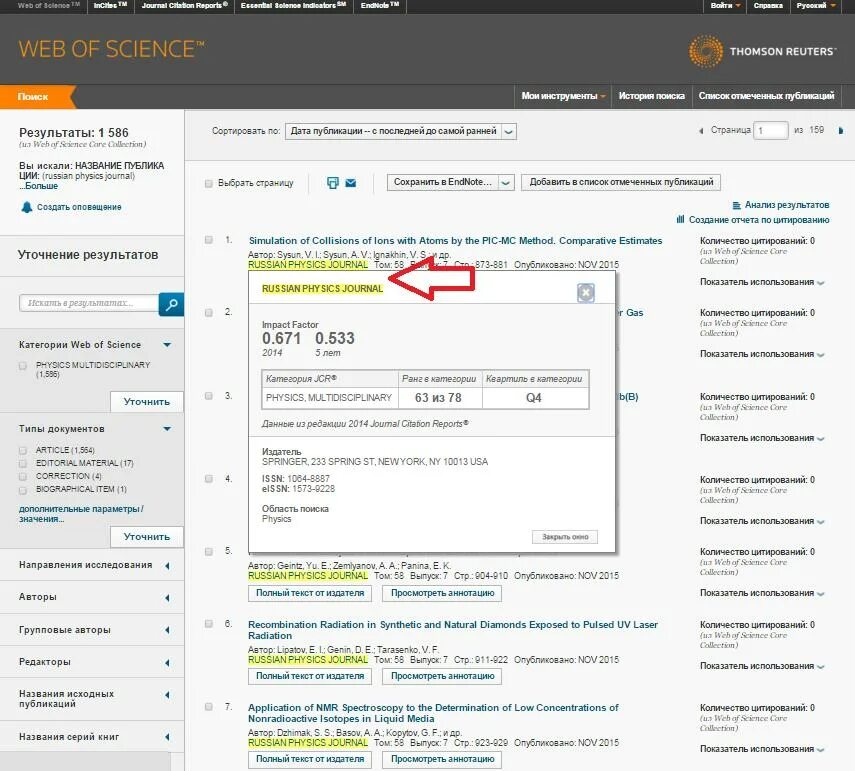This screenshot has height=771, width=855.
Task: Select checkbox for result 2
Action: pos(208,312)
